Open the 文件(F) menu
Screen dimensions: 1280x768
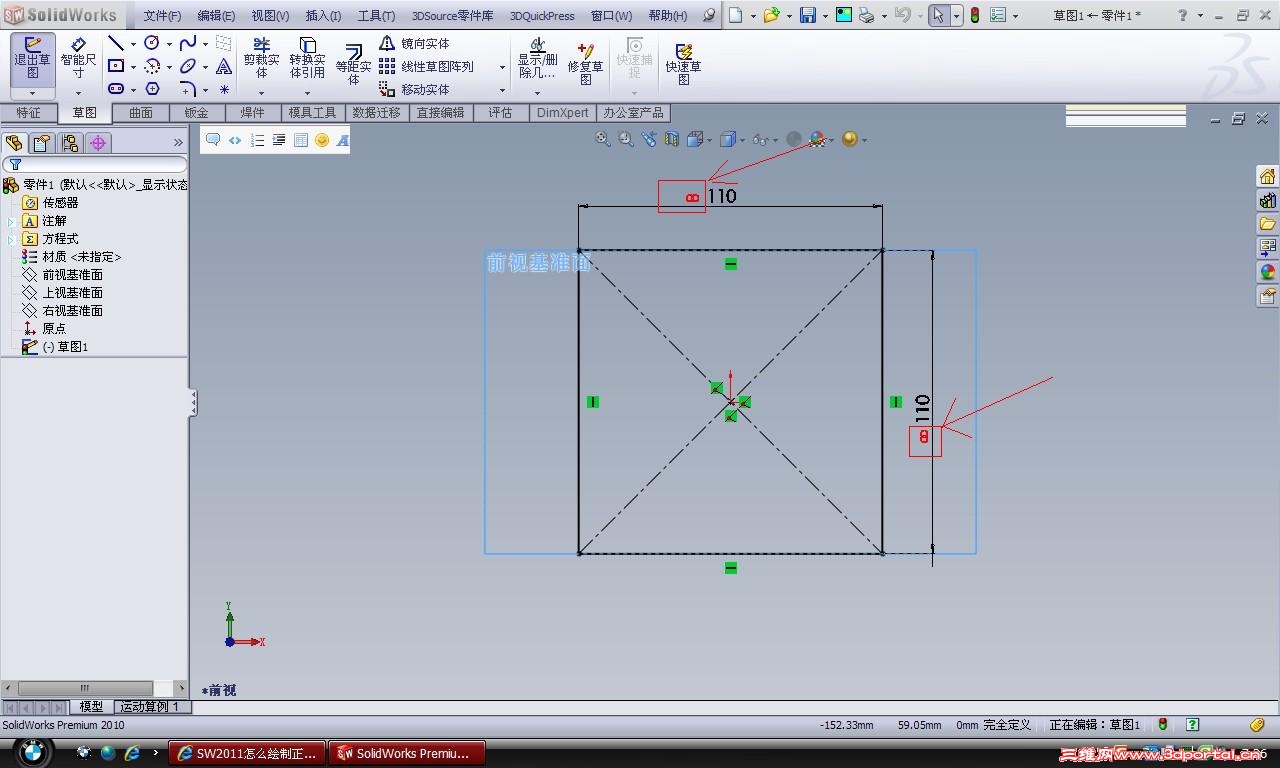162,16
